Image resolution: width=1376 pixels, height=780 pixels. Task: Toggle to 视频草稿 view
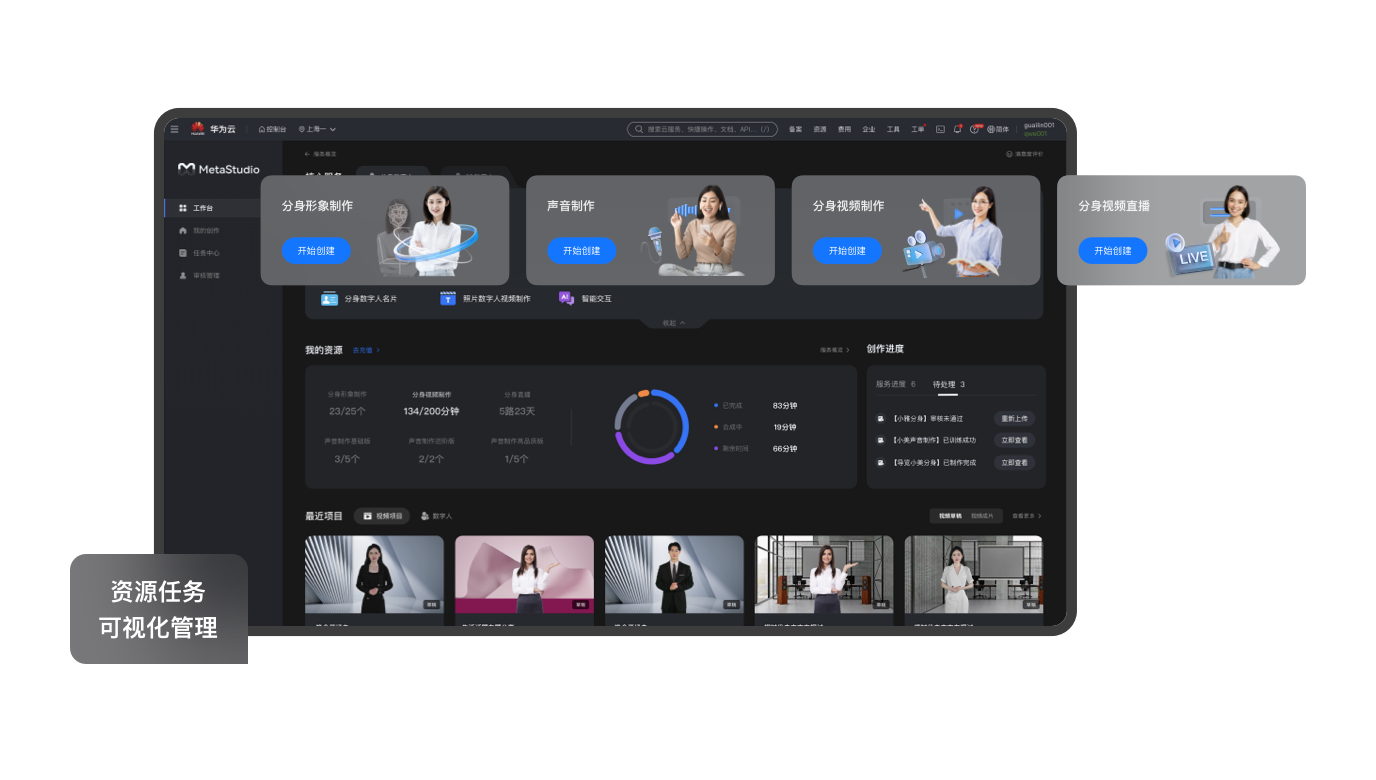949,516
